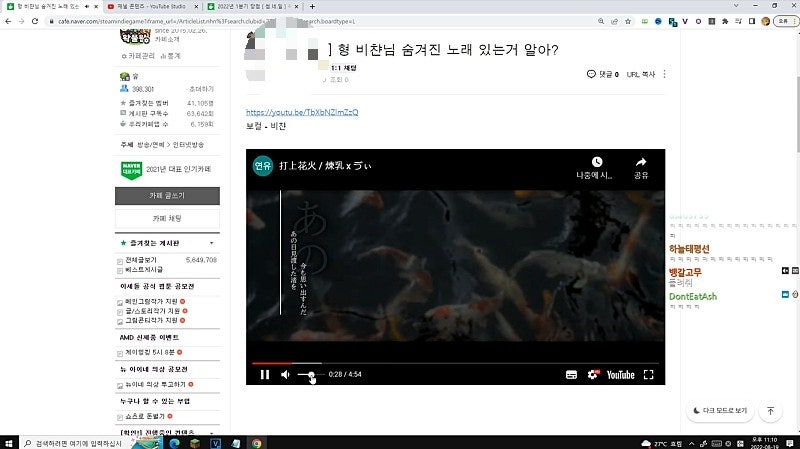The height and width of the screenshot is (449, 800).
Task: Copy the post URL
Action: (x=641, y=74)
